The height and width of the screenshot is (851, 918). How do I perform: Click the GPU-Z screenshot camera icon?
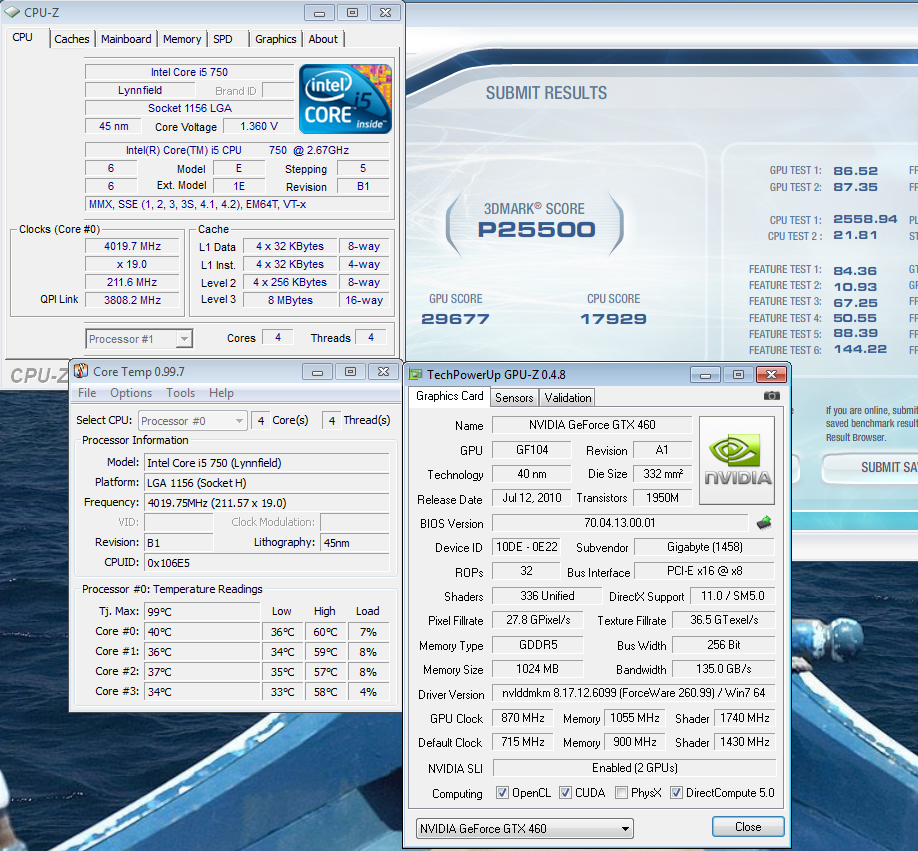point(772,396)
